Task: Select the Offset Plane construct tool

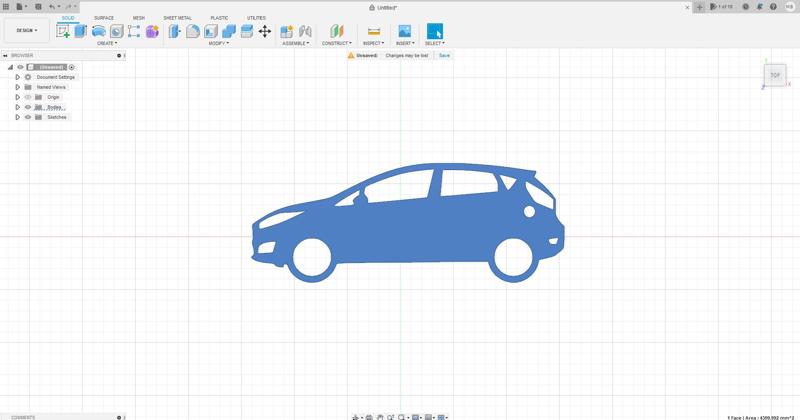Action: [337, 31]
